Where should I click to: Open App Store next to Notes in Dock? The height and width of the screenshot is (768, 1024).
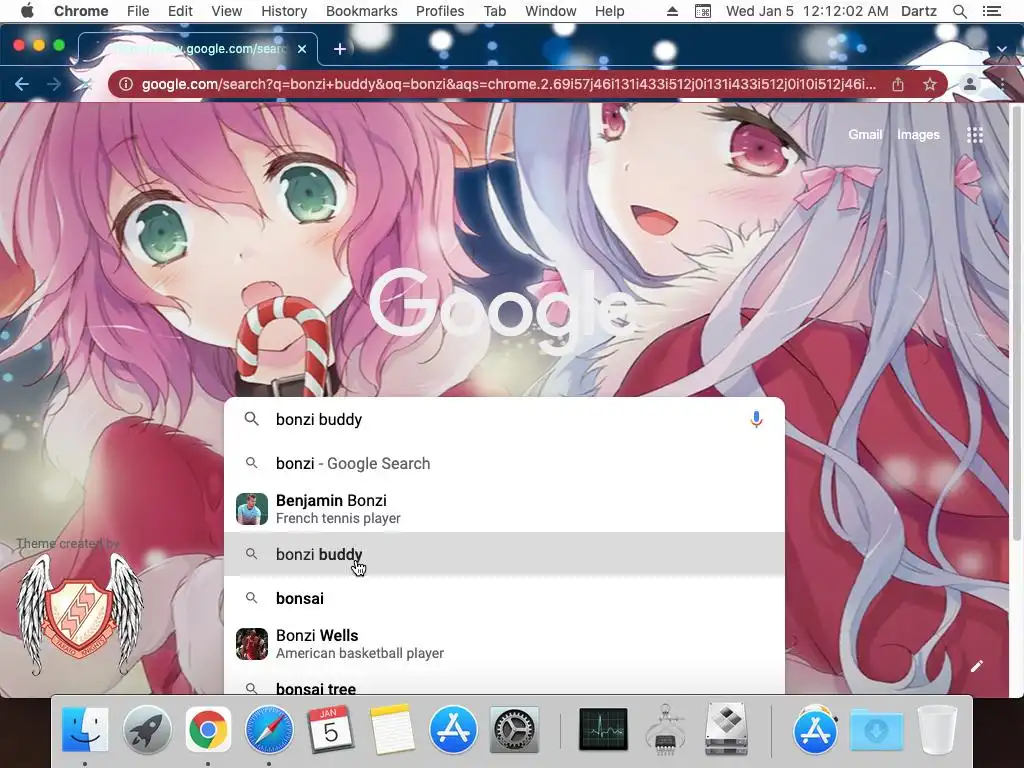(x=453, y=729)
